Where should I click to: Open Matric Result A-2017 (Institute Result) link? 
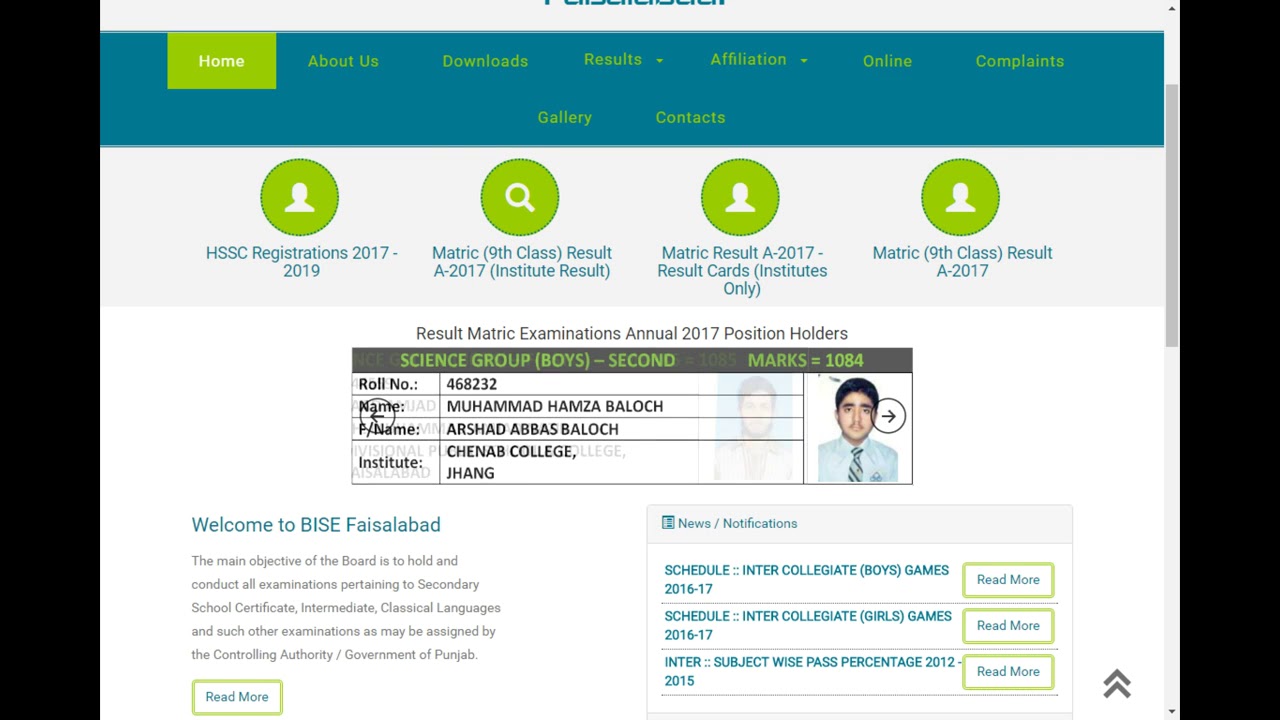click(521, 262)
